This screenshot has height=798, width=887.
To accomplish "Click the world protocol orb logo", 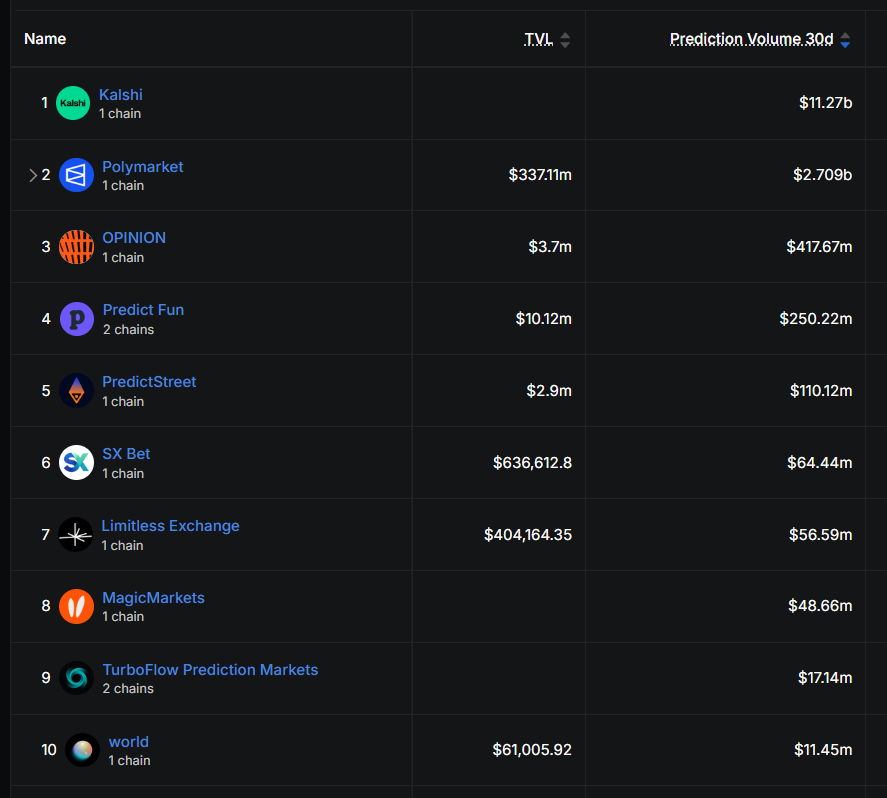I will [83, 750].
